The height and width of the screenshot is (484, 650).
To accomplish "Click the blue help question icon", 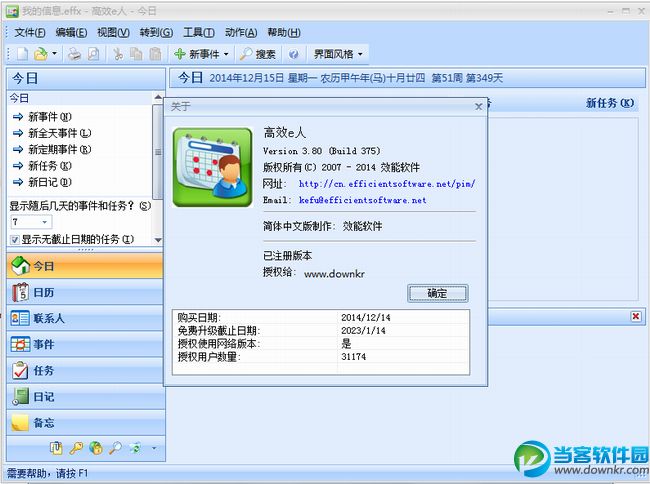I will click(293, 54).
